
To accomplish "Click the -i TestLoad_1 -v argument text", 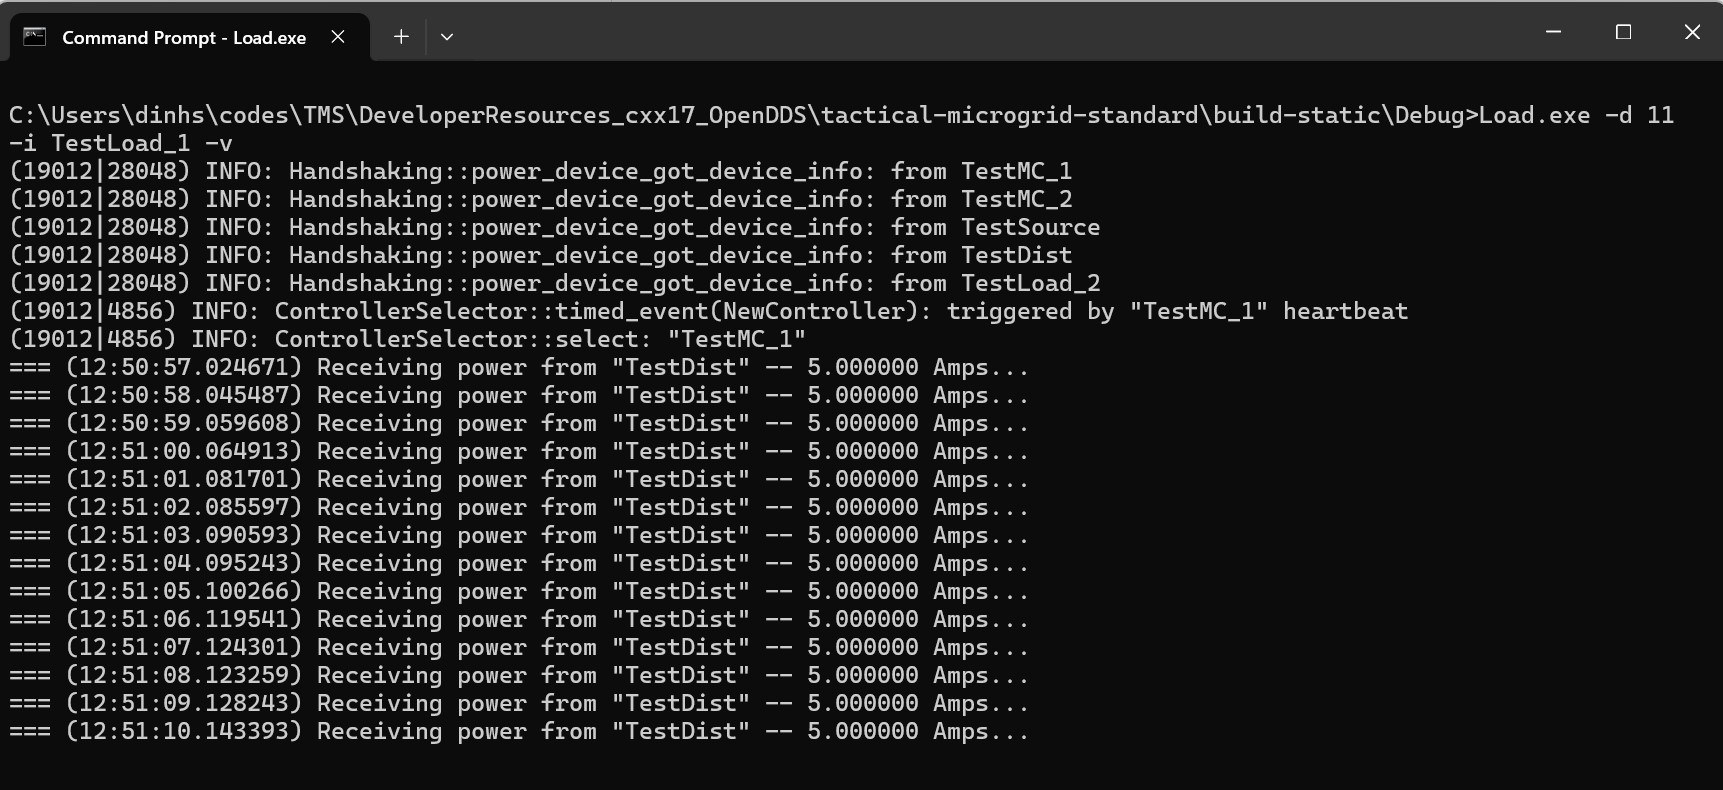I will 120,143.
